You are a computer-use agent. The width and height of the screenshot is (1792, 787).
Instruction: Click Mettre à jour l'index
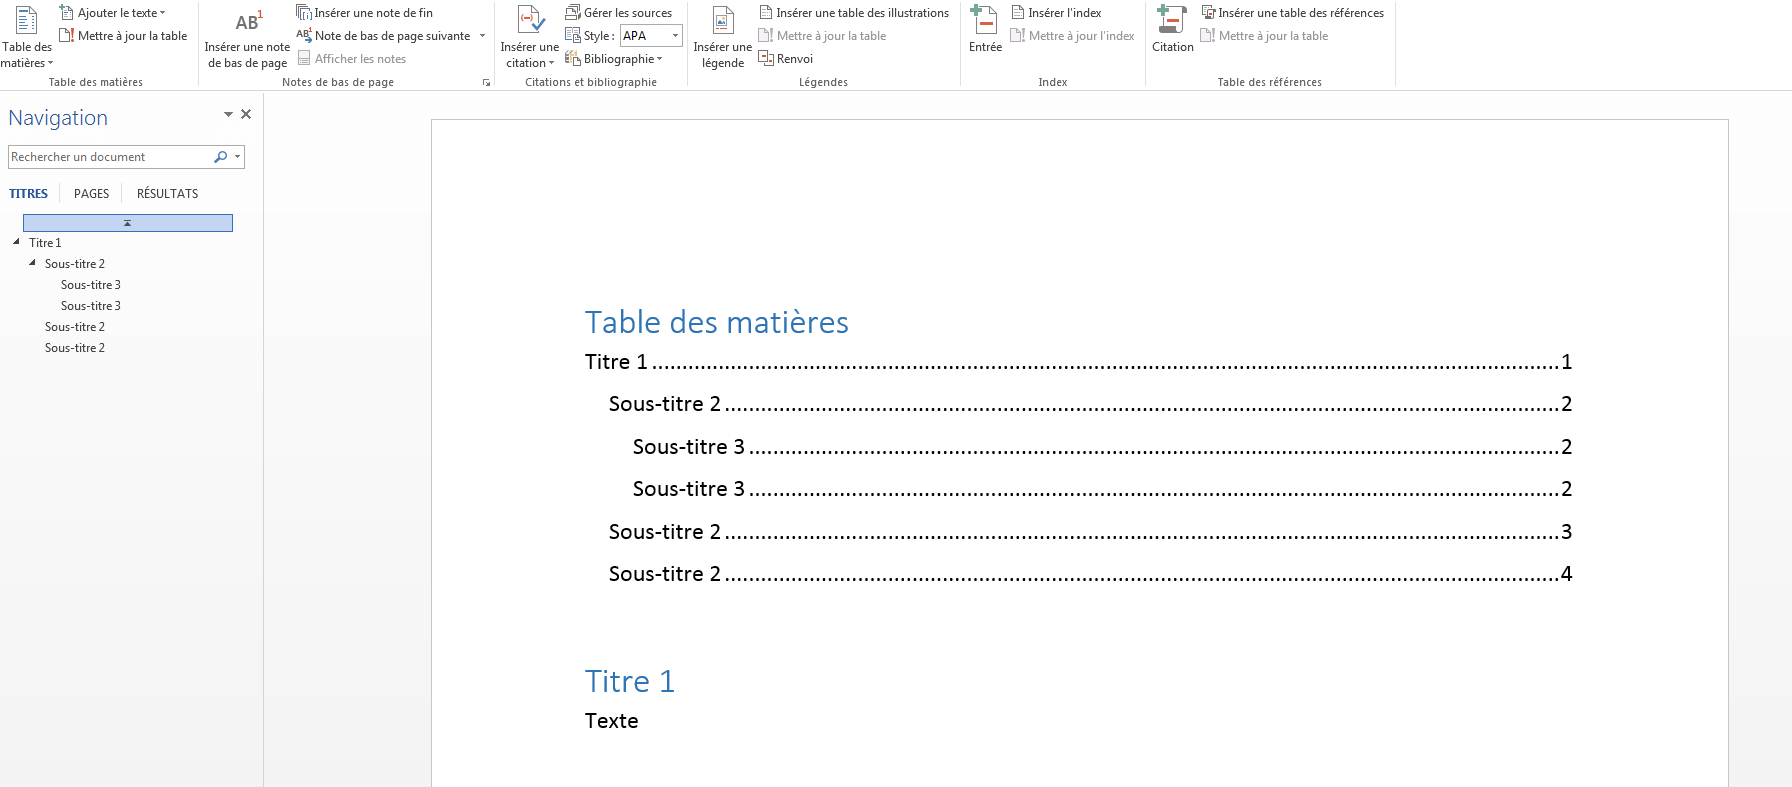(1072, 36)
